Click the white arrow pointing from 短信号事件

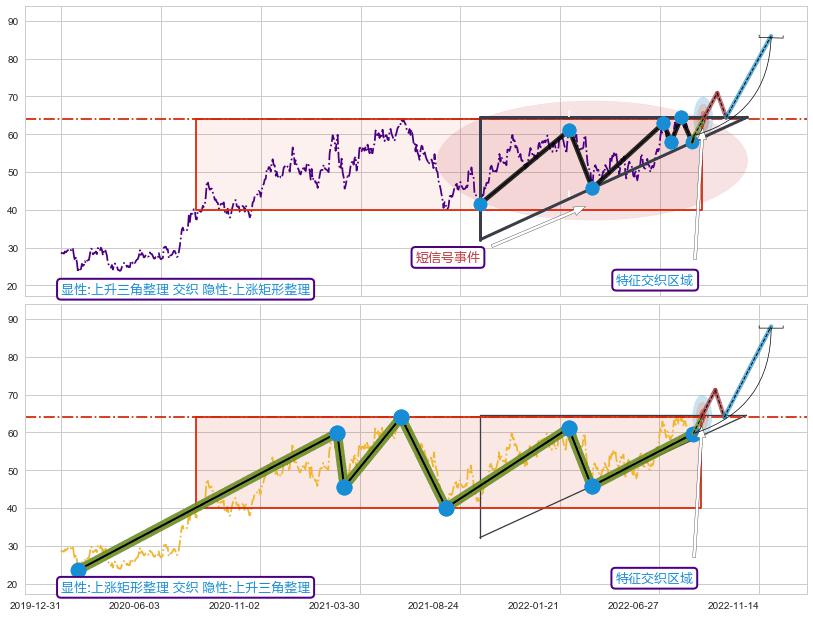(x=537, y=226)
